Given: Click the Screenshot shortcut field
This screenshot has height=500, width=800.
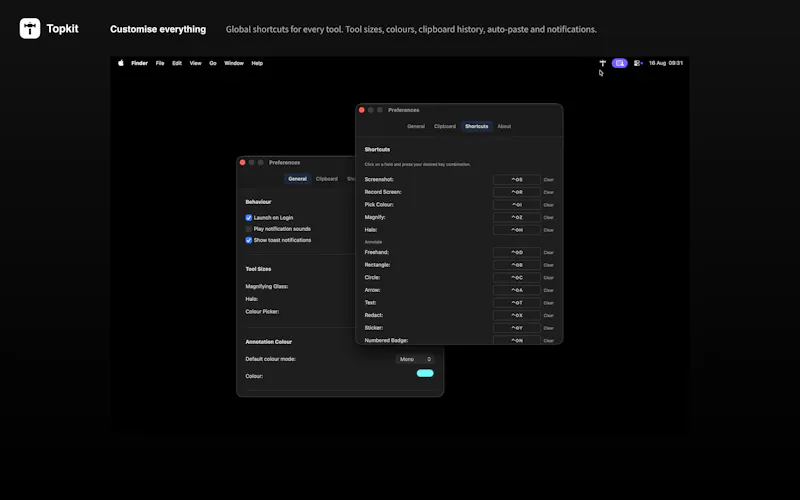Looking at the screenshot, I should click(x=517, y=180).
